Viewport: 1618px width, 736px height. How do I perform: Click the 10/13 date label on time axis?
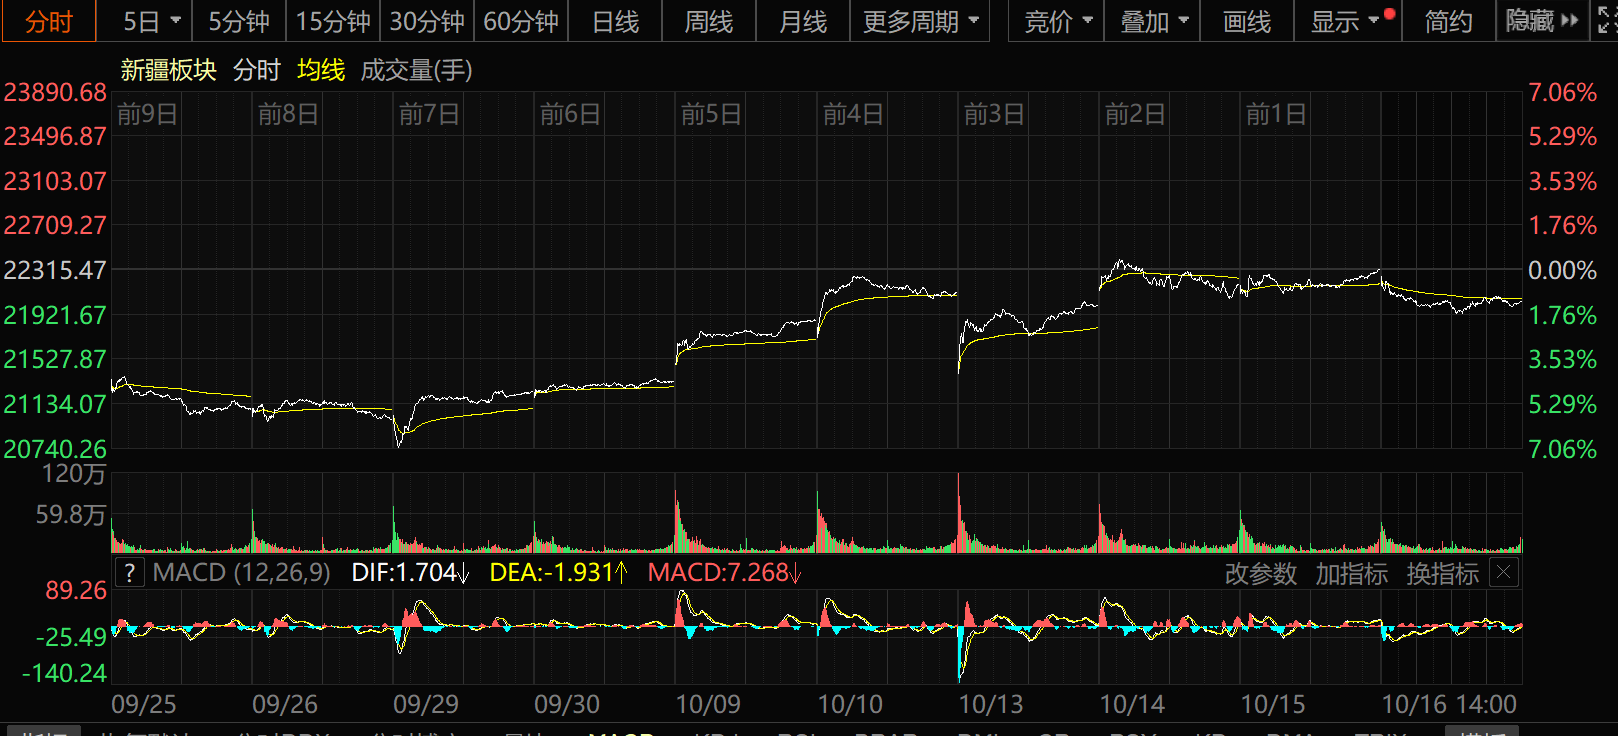pos(990,704)
